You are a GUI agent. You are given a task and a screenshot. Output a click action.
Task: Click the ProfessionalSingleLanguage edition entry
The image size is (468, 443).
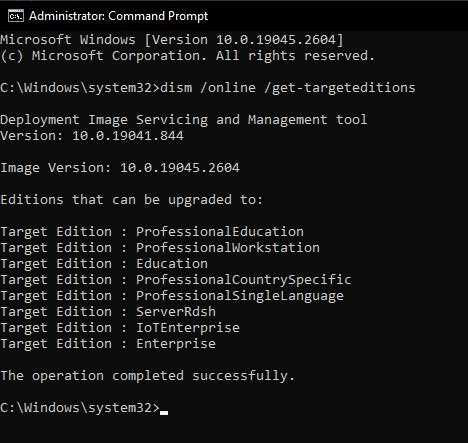[x=240, y=296]
